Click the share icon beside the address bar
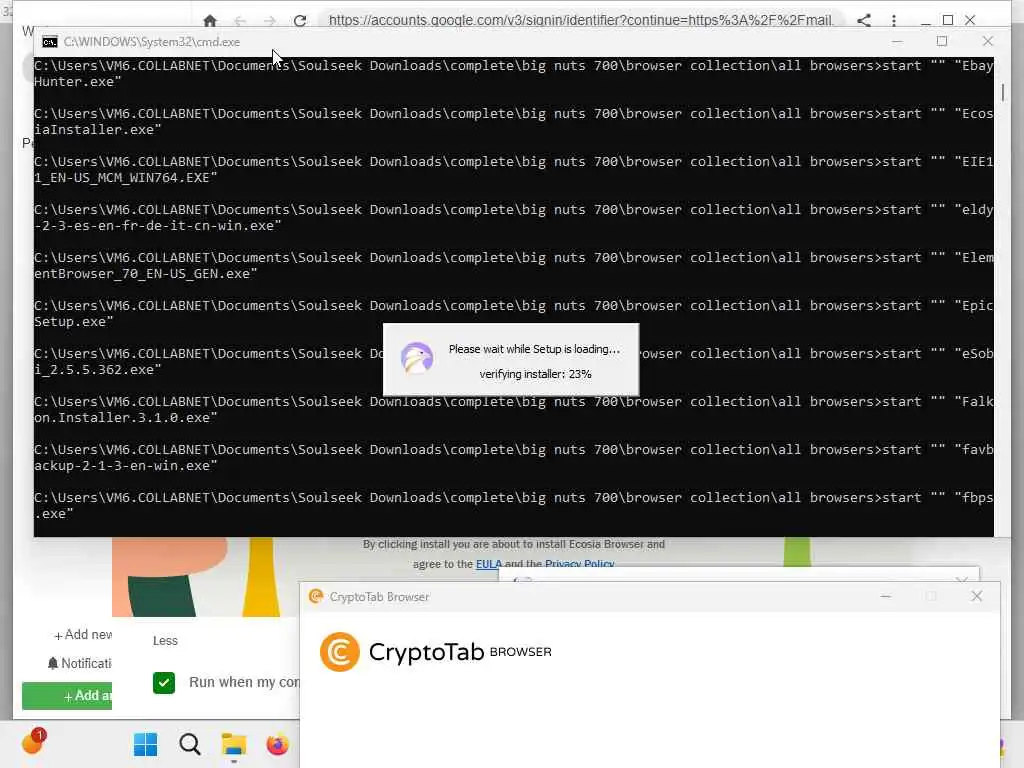1024x768 pixels. tap(864, 20)
